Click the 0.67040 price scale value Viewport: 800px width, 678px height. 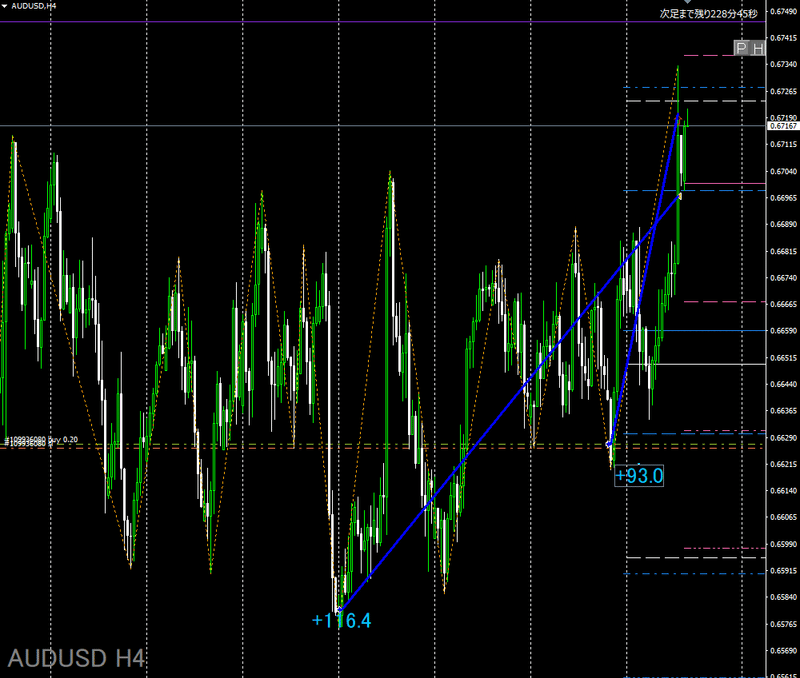click(783, 171)
